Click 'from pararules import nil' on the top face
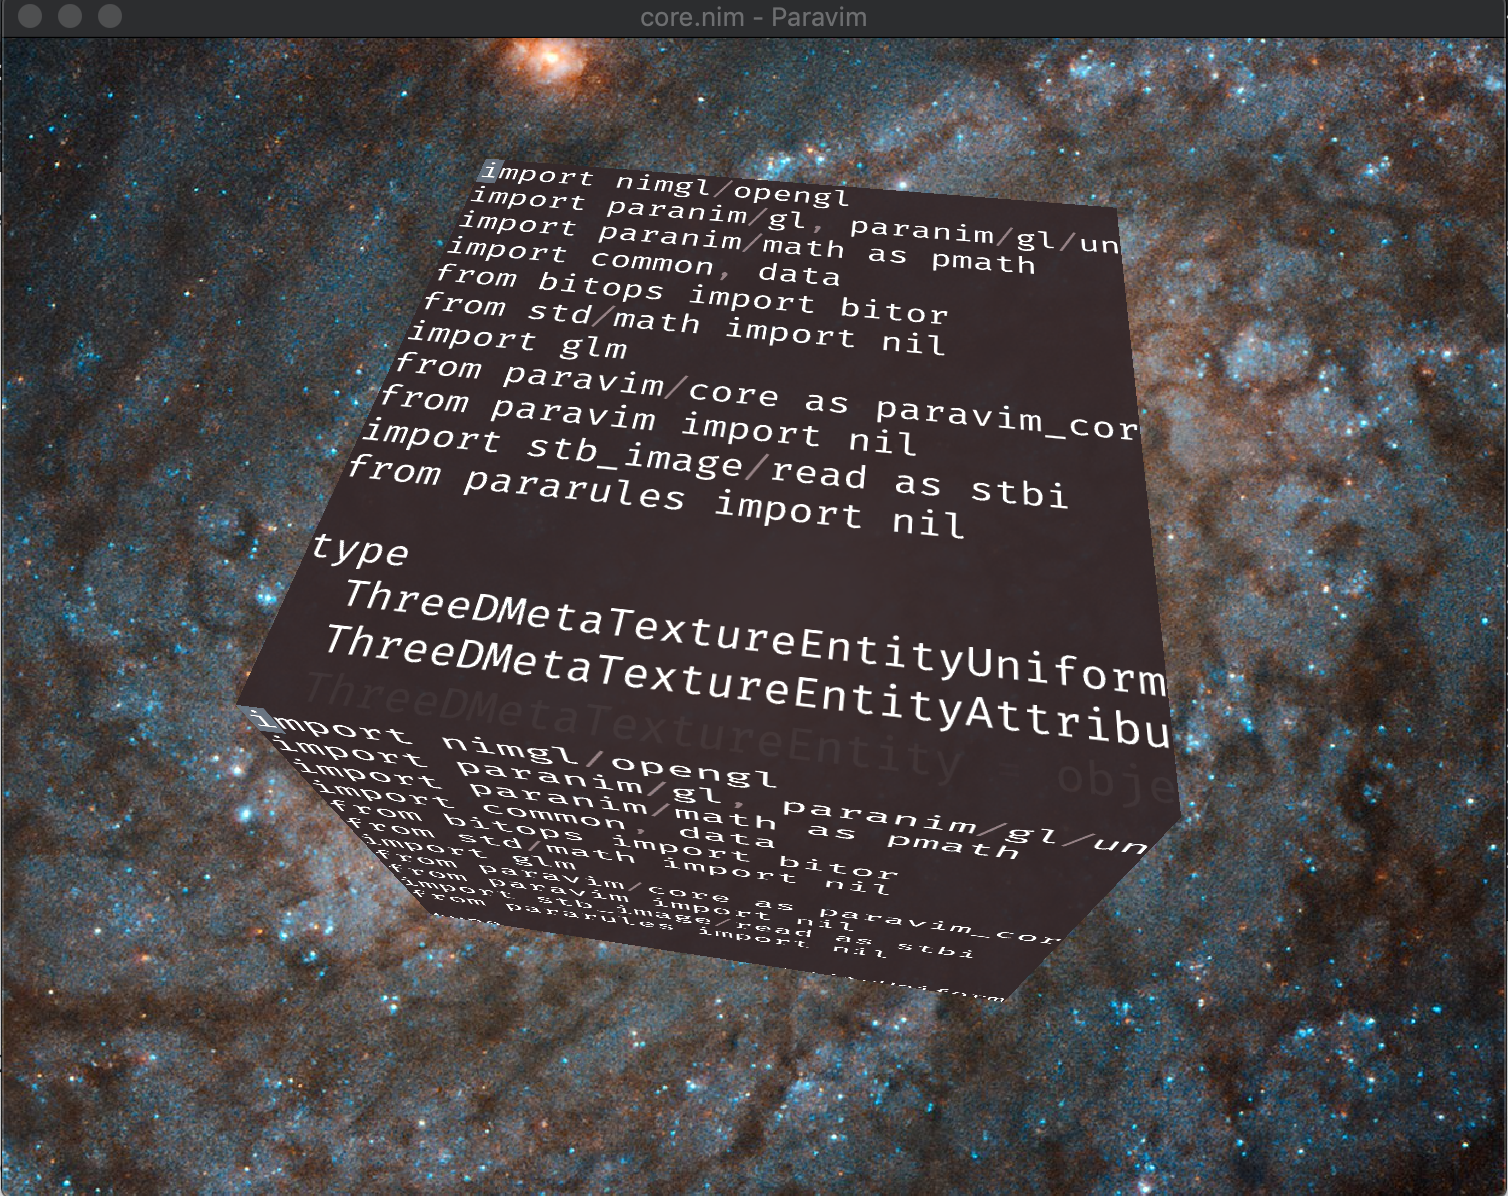Viewport: 1508px width, 1196px height. click(x=655, y=496)
